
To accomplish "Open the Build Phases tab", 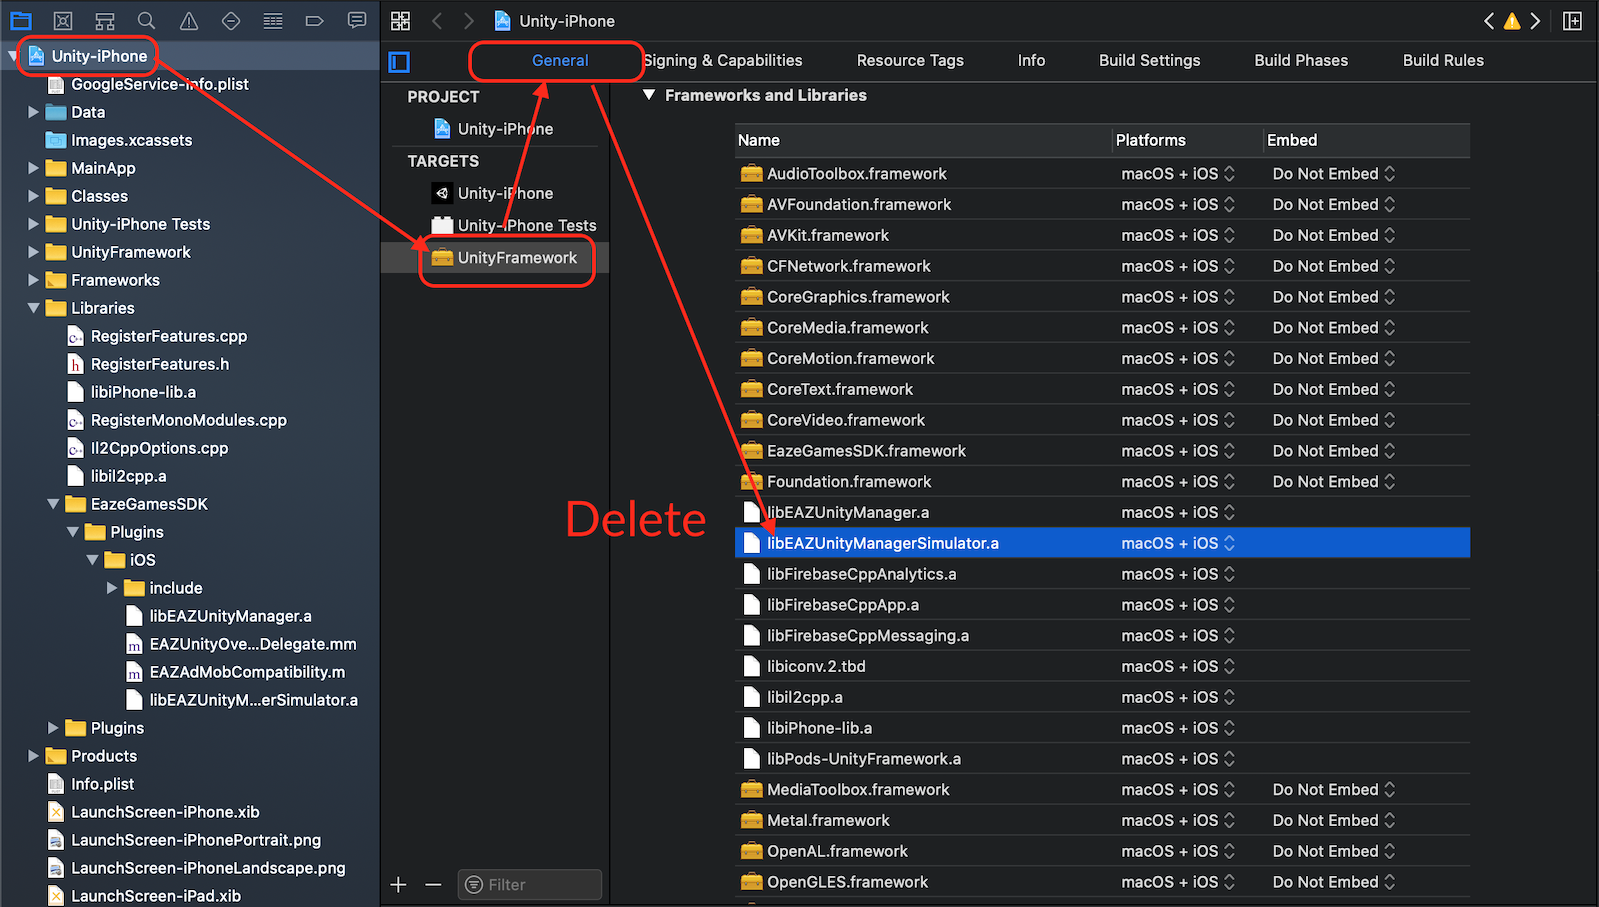I will click(x=1301, y=60).
